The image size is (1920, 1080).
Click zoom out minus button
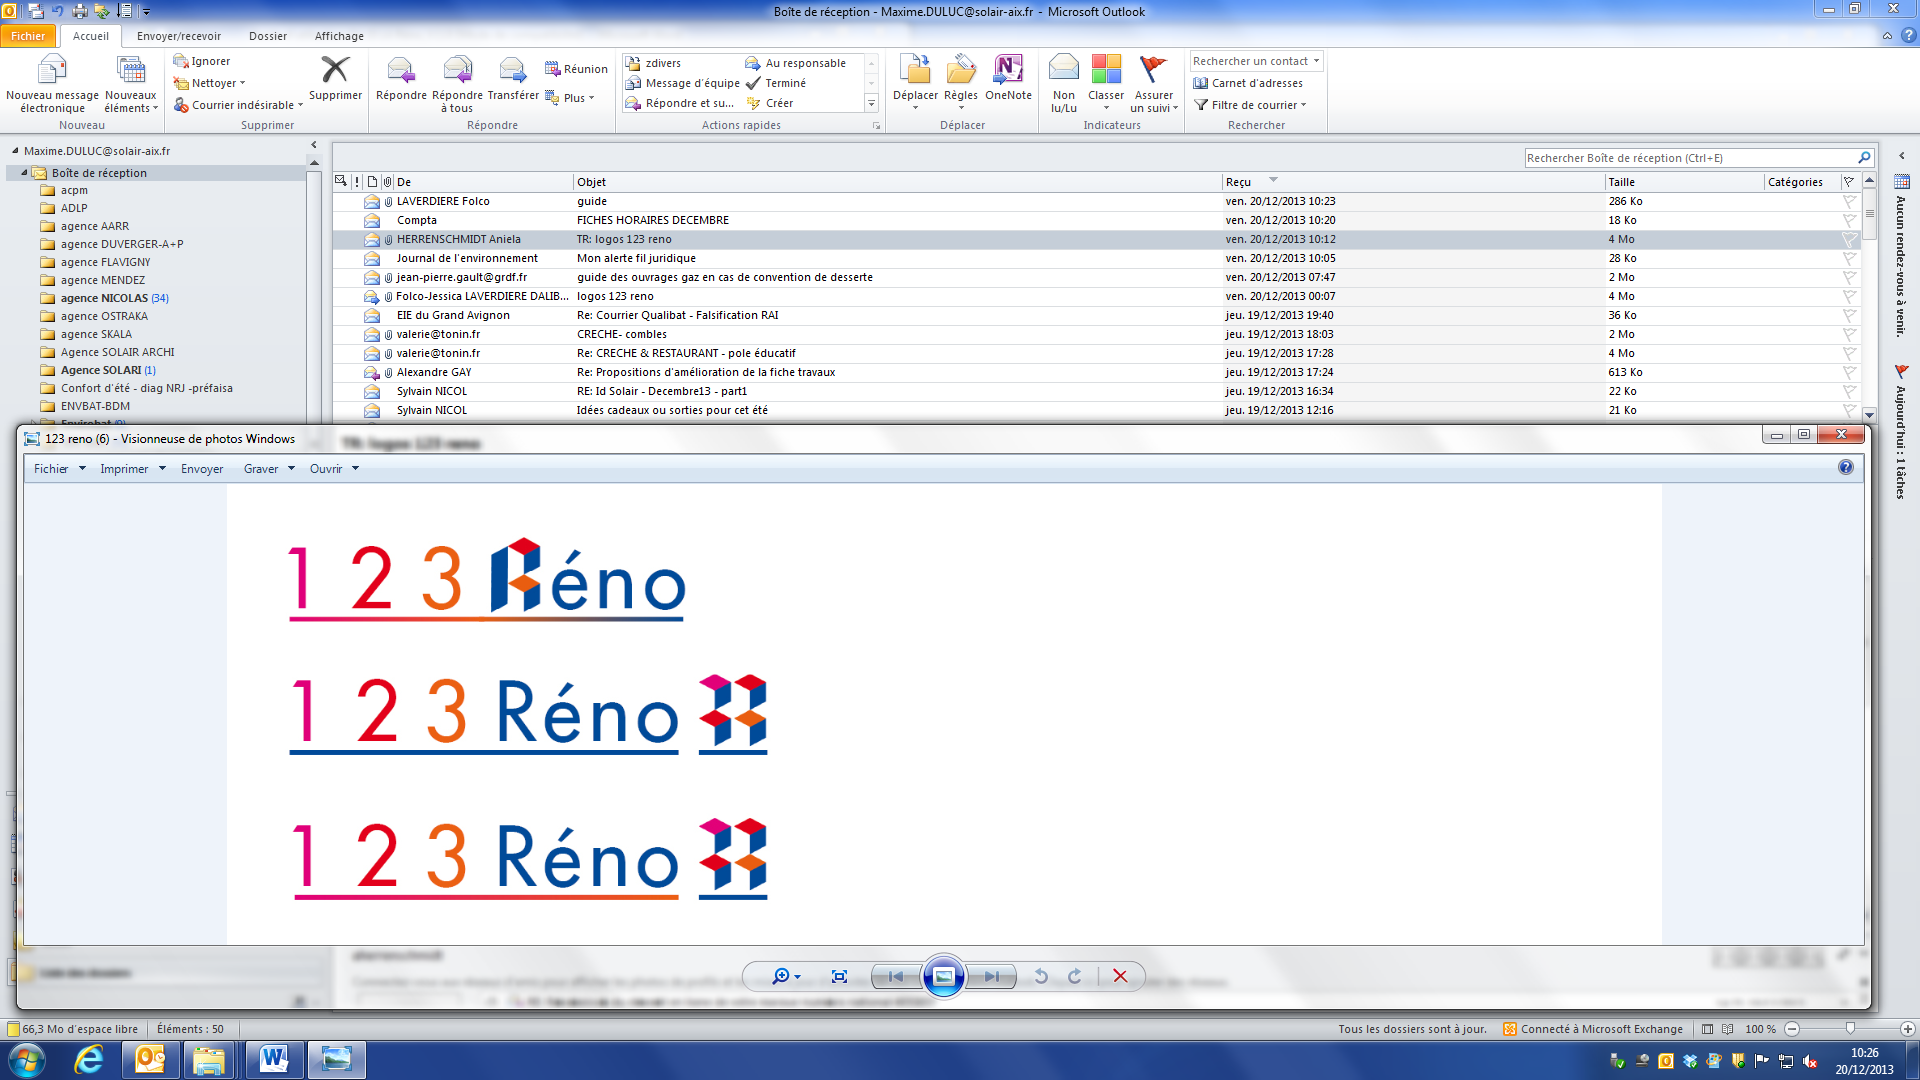click(1792, 1029)
